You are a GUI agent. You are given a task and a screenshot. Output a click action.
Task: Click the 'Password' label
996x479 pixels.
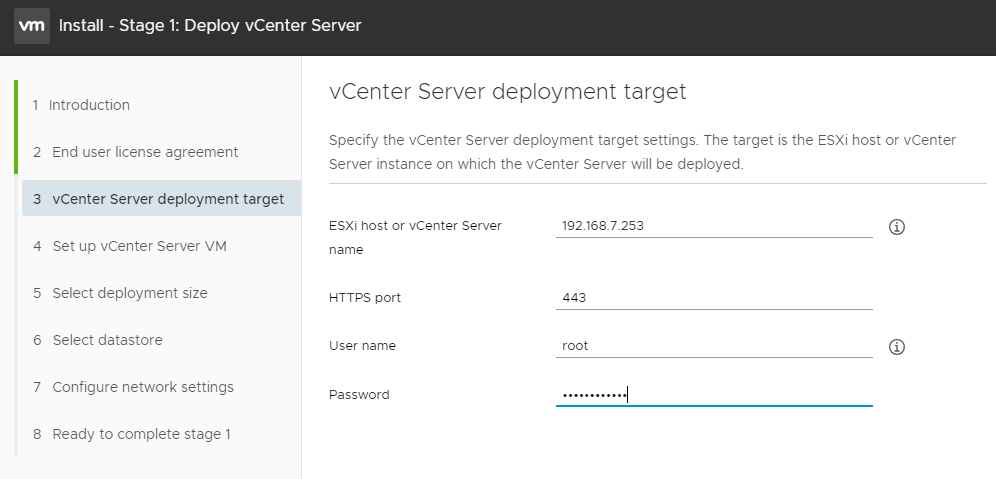pos(359,395)
